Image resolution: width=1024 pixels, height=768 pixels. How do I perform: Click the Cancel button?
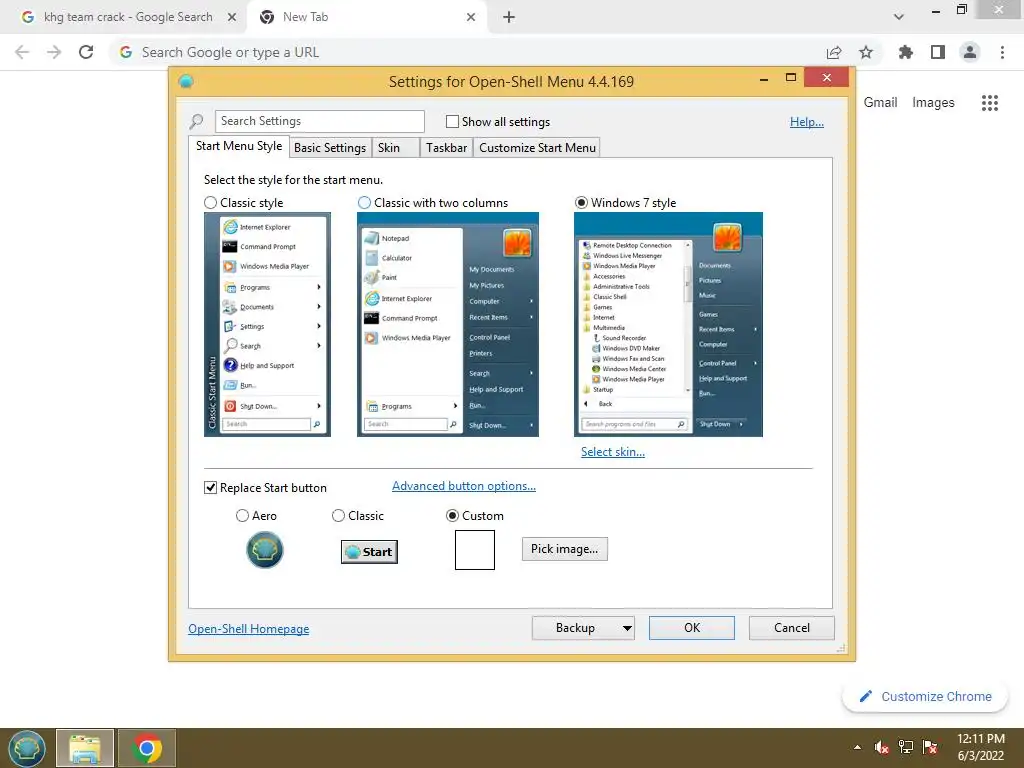[792, 628]
